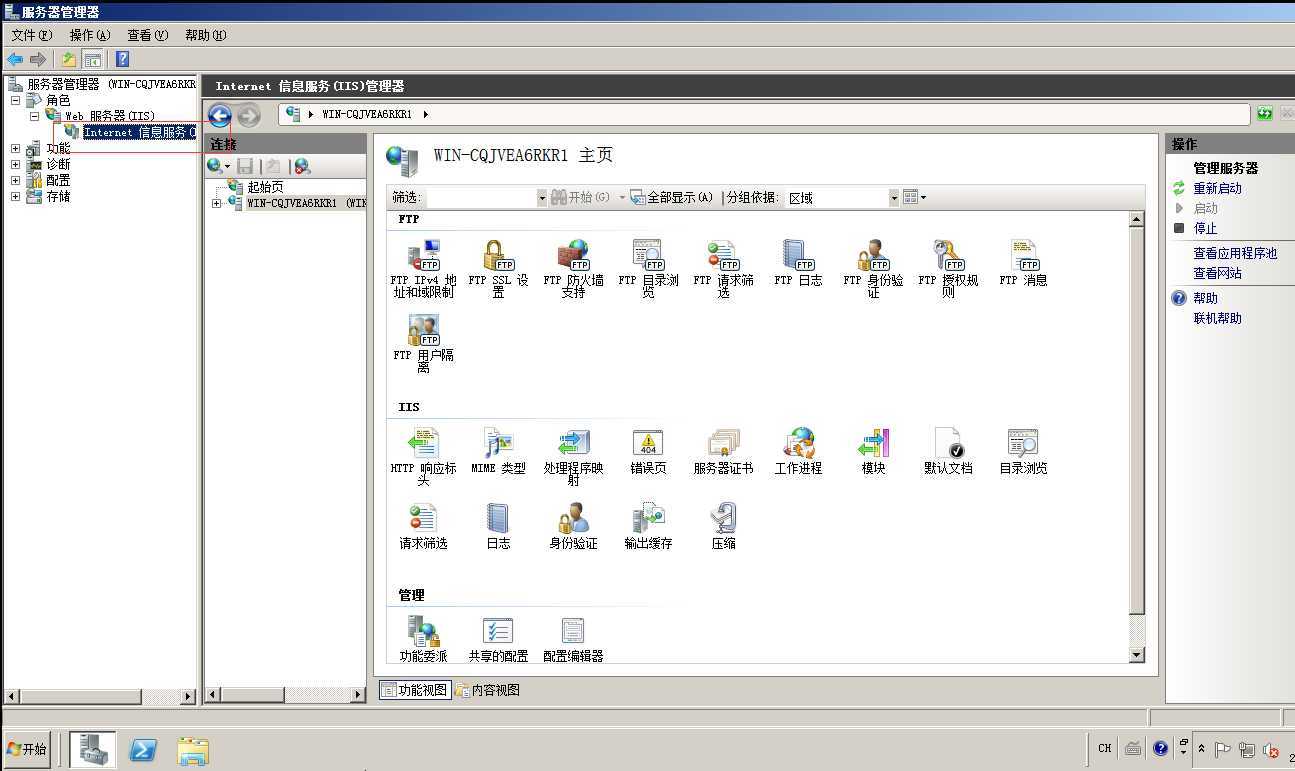Click the 筛选 filter input field
Viewport: 1295px width, 771px height.
pos(481,198)
